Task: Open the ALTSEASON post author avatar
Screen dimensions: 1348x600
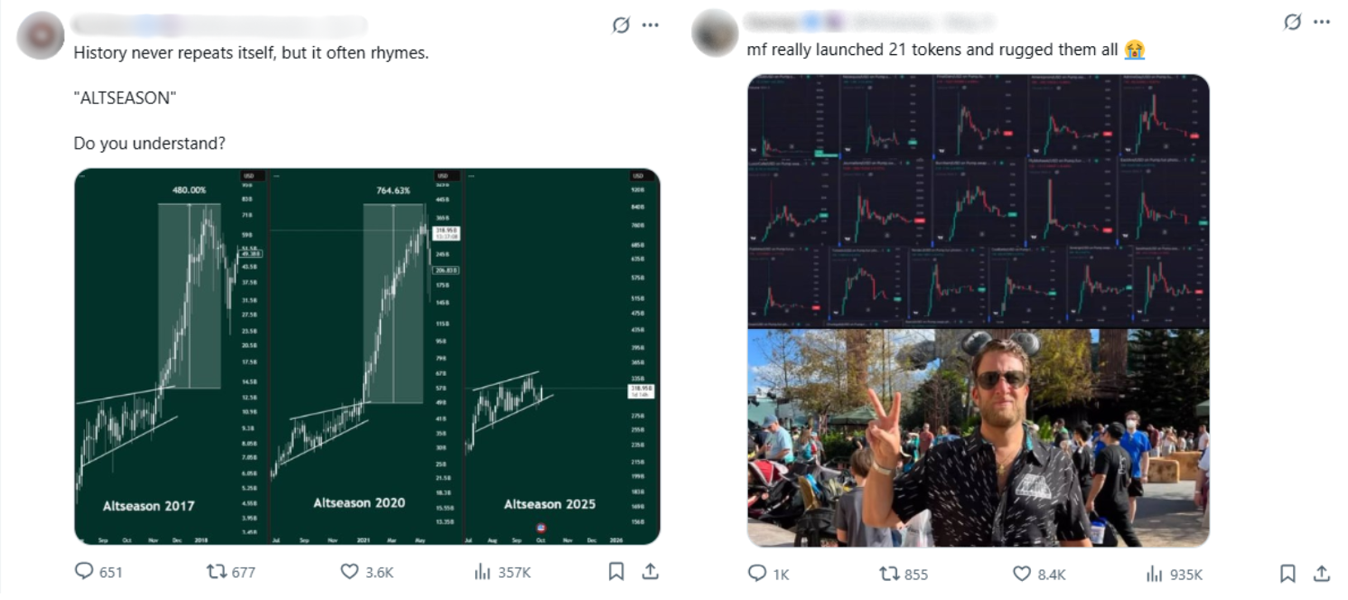Action: point(41,35)
